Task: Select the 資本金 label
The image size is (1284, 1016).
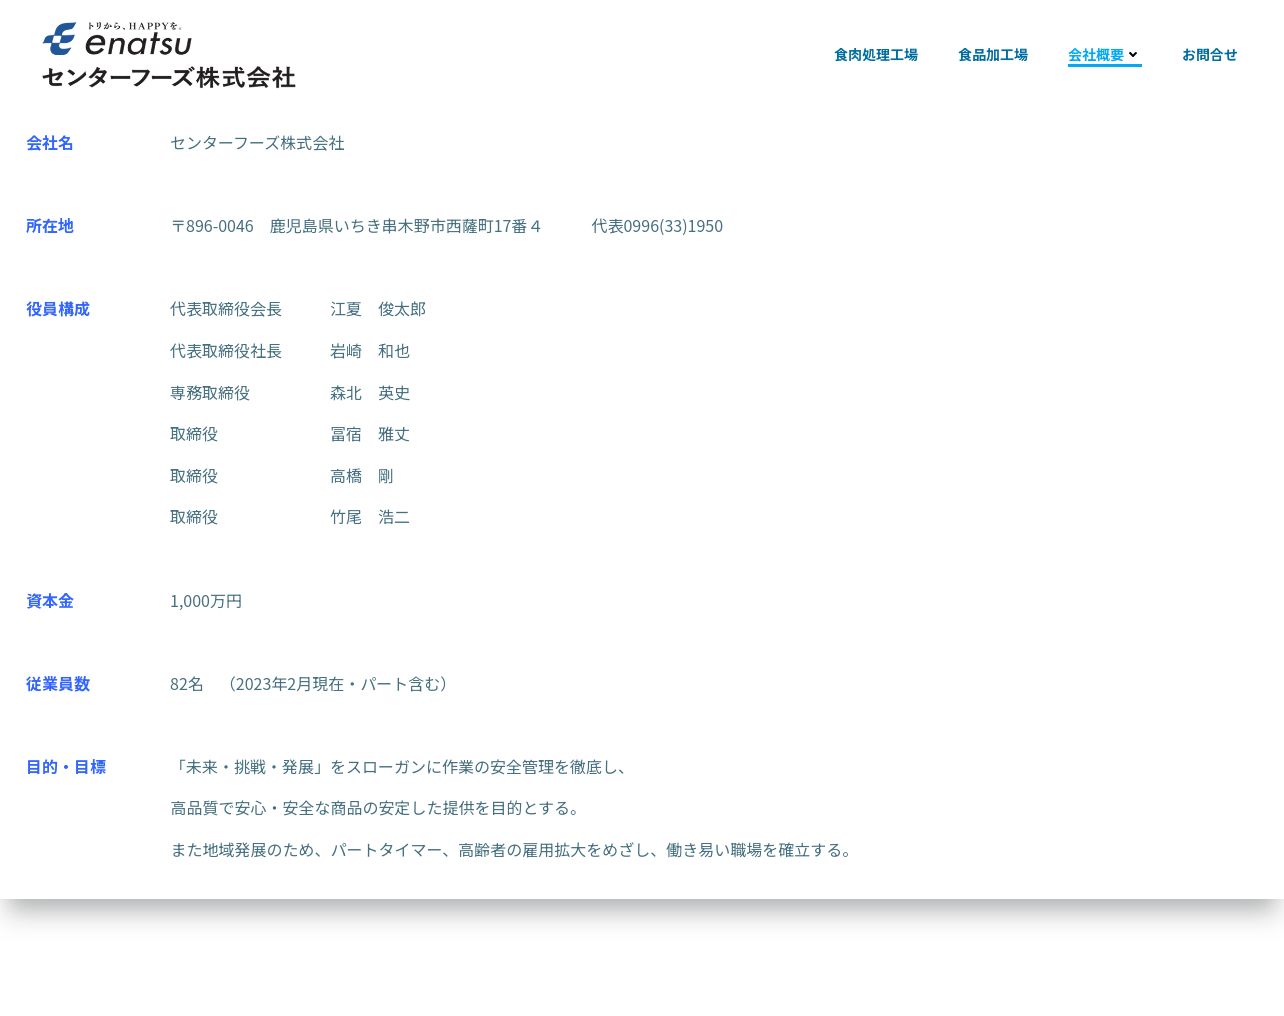Action: (50, 601)
